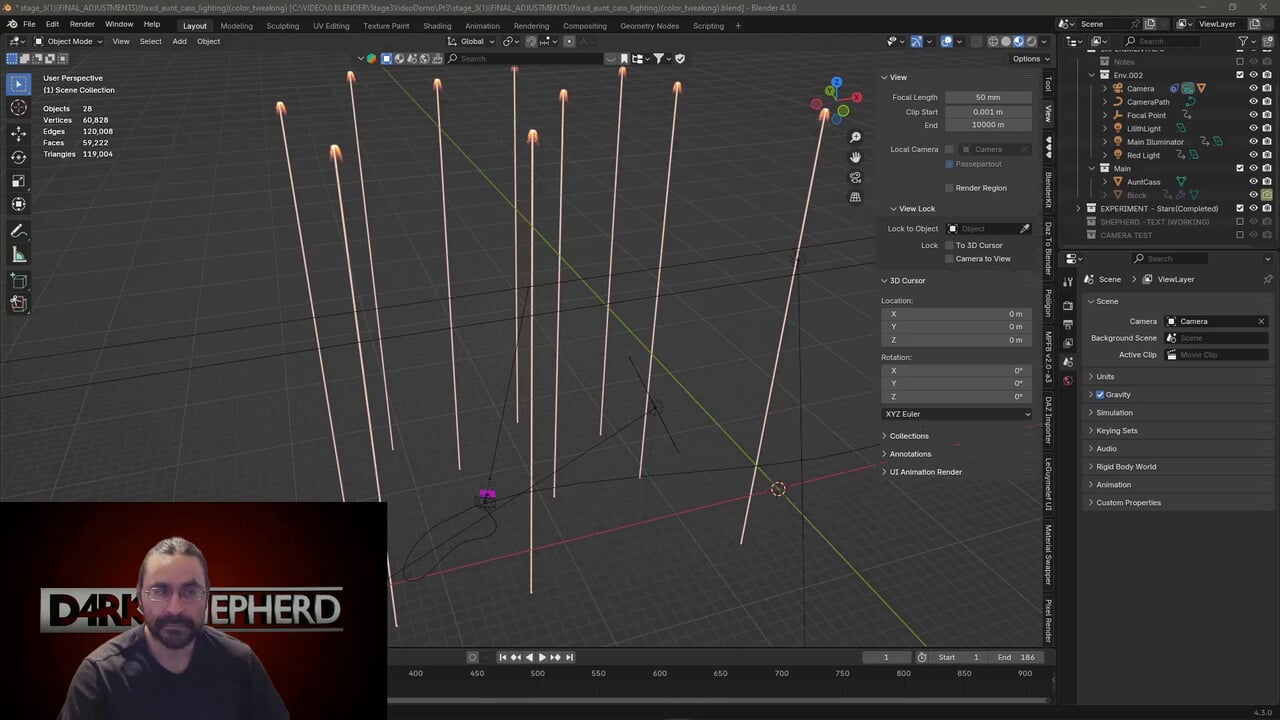Open the View Layer properties tab icon
The width and height of the screenshot is (1280, 720).
[x=1068, y=343]
